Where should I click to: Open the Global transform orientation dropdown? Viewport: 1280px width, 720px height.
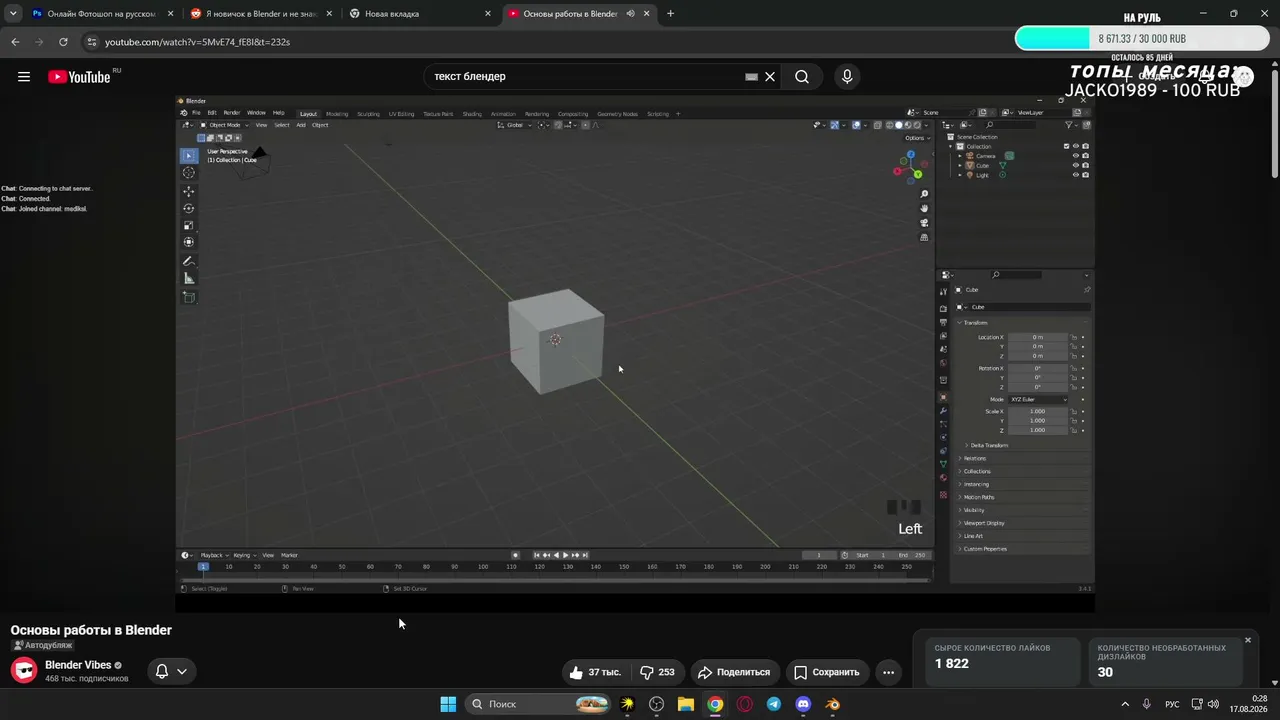pyautogui.click(x=515, y=125)
